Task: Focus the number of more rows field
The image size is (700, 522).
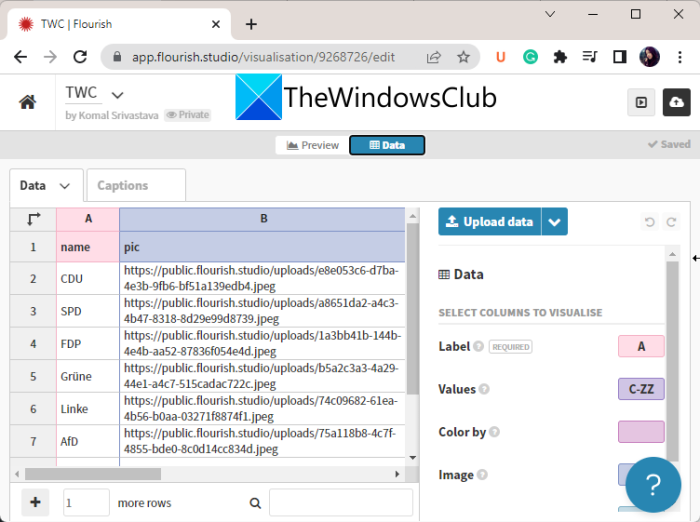Action: pos(86,503)
